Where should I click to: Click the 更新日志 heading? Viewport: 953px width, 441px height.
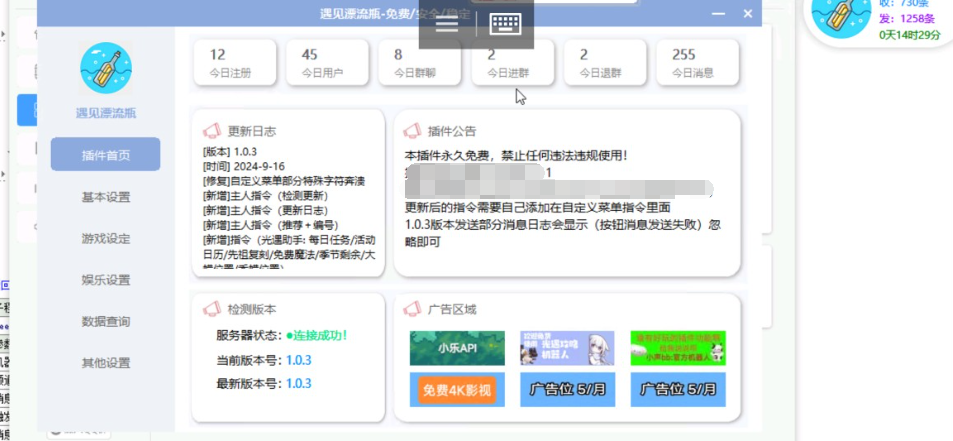(x=252, y=131)
